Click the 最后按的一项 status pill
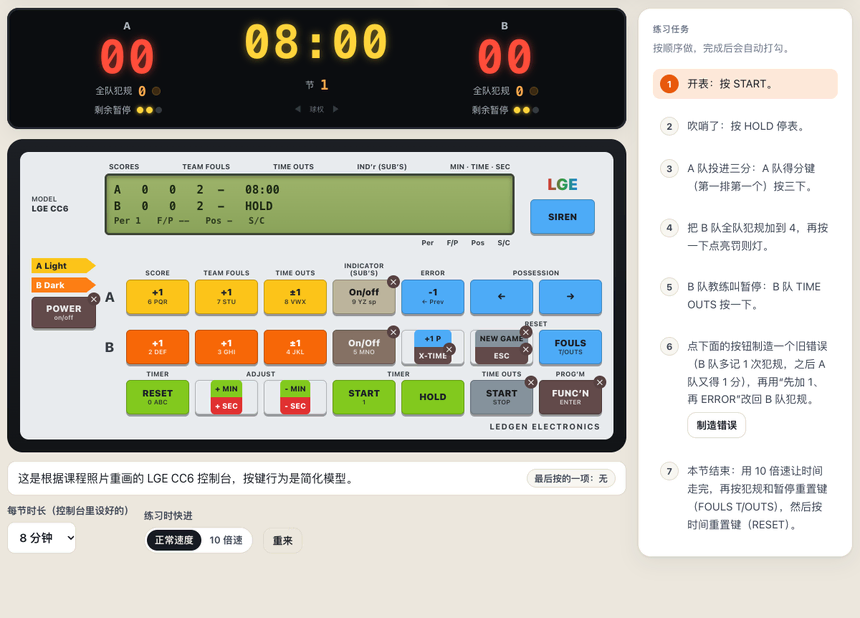The width and height of the screenshot is (860, 618). [x=571, y=479]
